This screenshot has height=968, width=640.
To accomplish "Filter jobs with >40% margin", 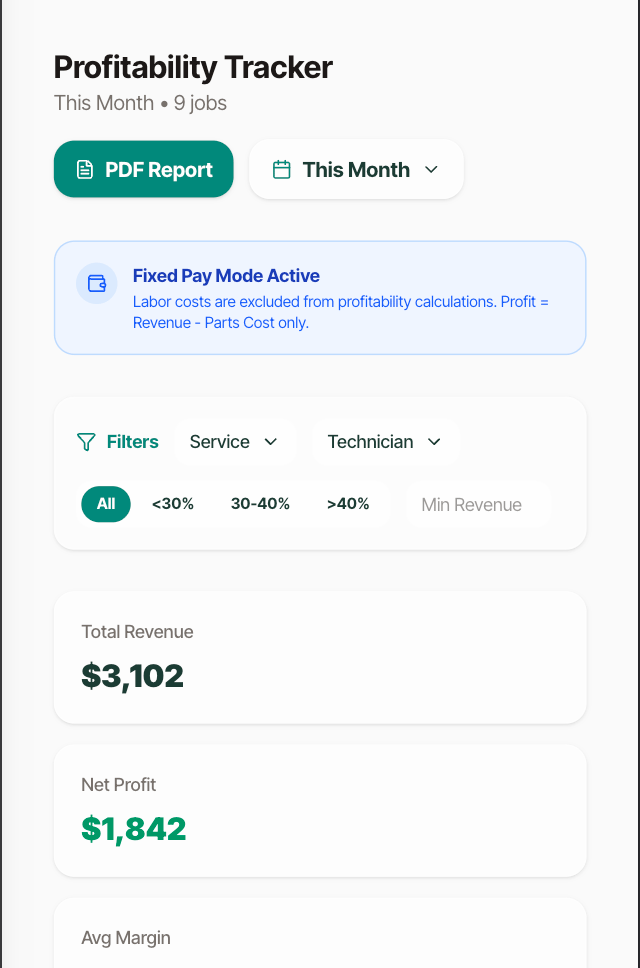I will coord(348,504).
